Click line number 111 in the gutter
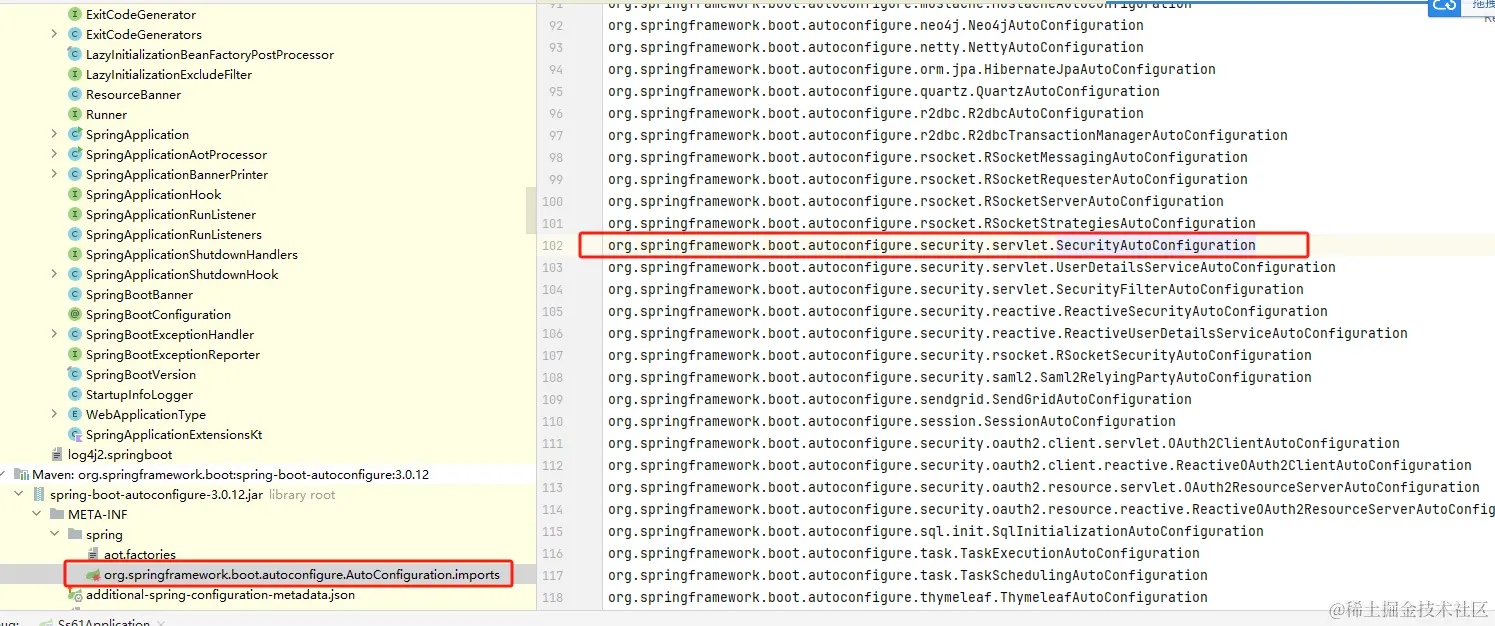Image resolution: width=1495 pixels, height=626 pixels. pos(552,443)
